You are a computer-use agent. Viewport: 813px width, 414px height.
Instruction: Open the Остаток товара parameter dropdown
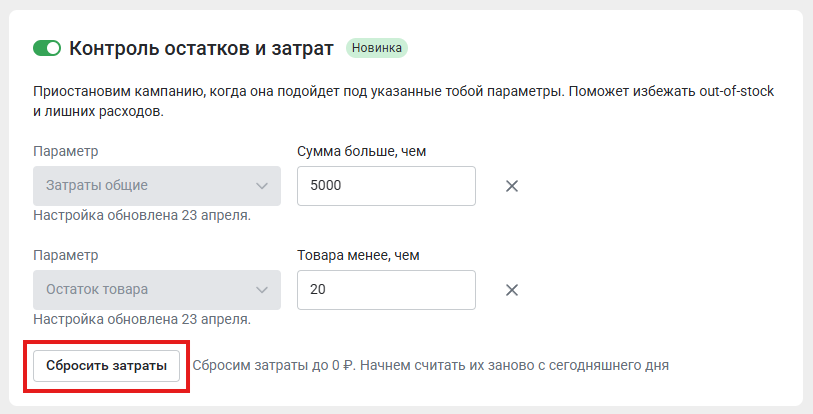pyautogui.click(x=157, y=289)
